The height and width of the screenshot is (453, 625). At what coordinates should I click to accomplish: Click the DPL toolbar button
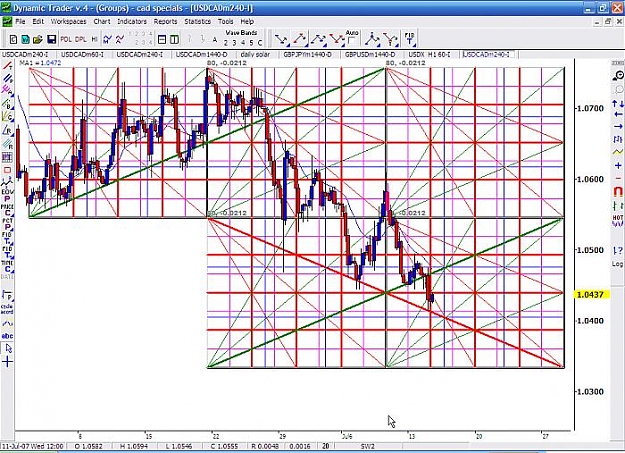[x=81, y=39]
